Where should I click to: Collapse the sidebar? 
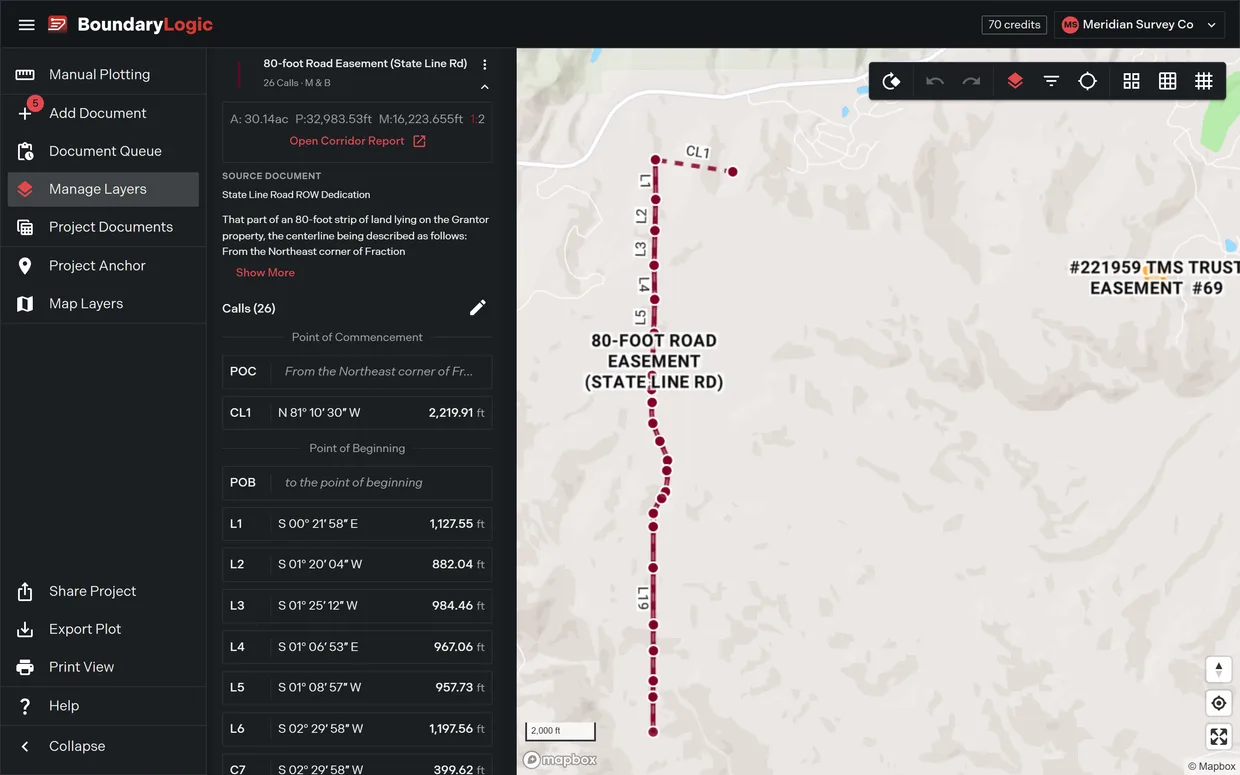103,746
